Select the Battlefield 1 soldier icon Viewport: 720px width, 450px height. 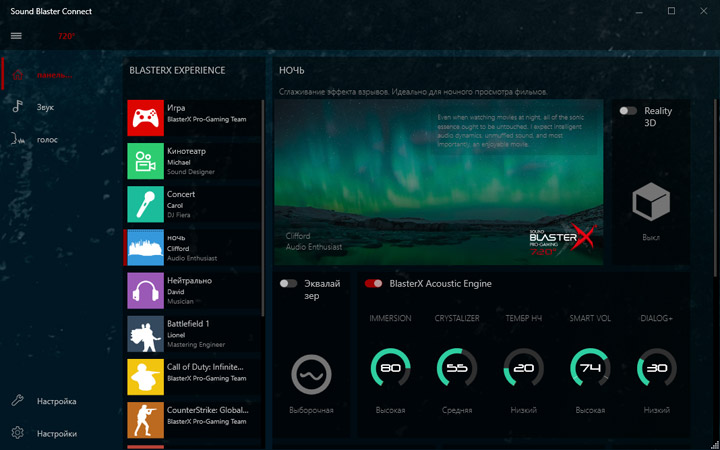tap(146, 334)
